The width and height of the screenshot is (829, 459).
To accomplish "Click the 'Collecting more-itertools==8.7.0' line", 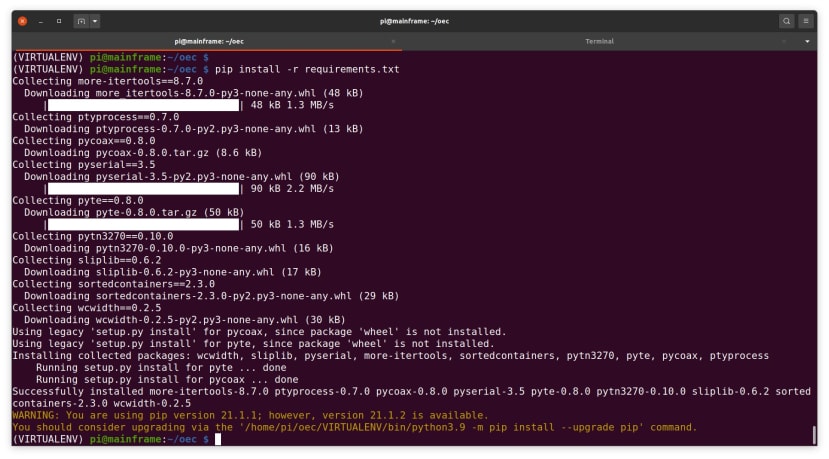I will tap(108, 81).
